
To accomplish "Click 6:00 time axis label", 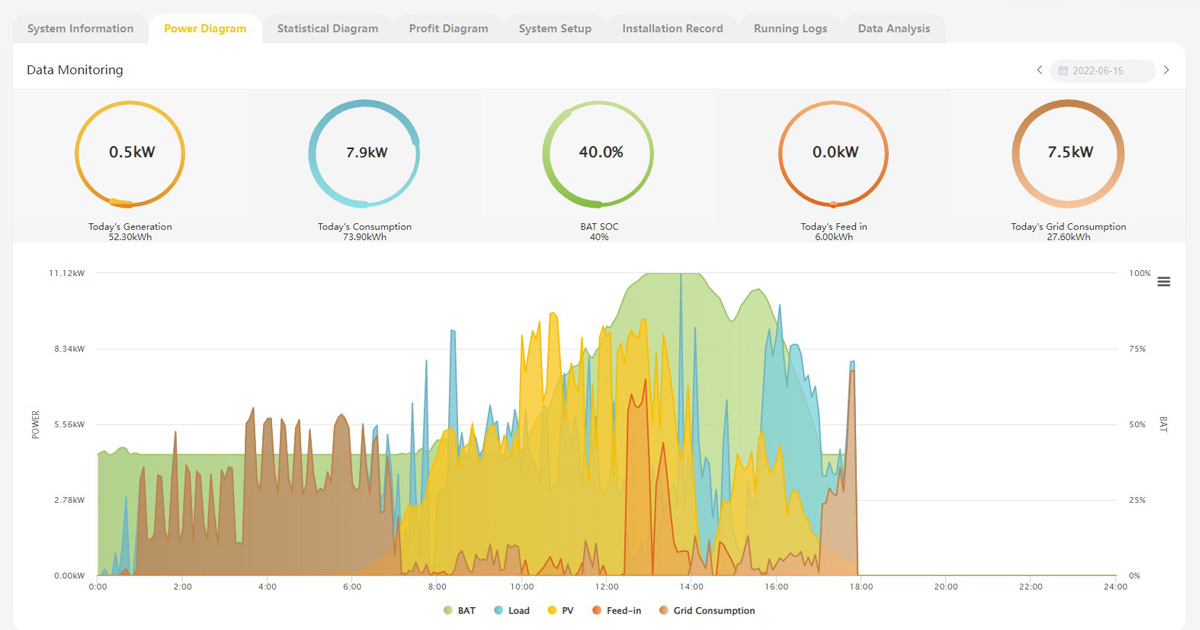I will pyautogui.click(x=352, y=587).
